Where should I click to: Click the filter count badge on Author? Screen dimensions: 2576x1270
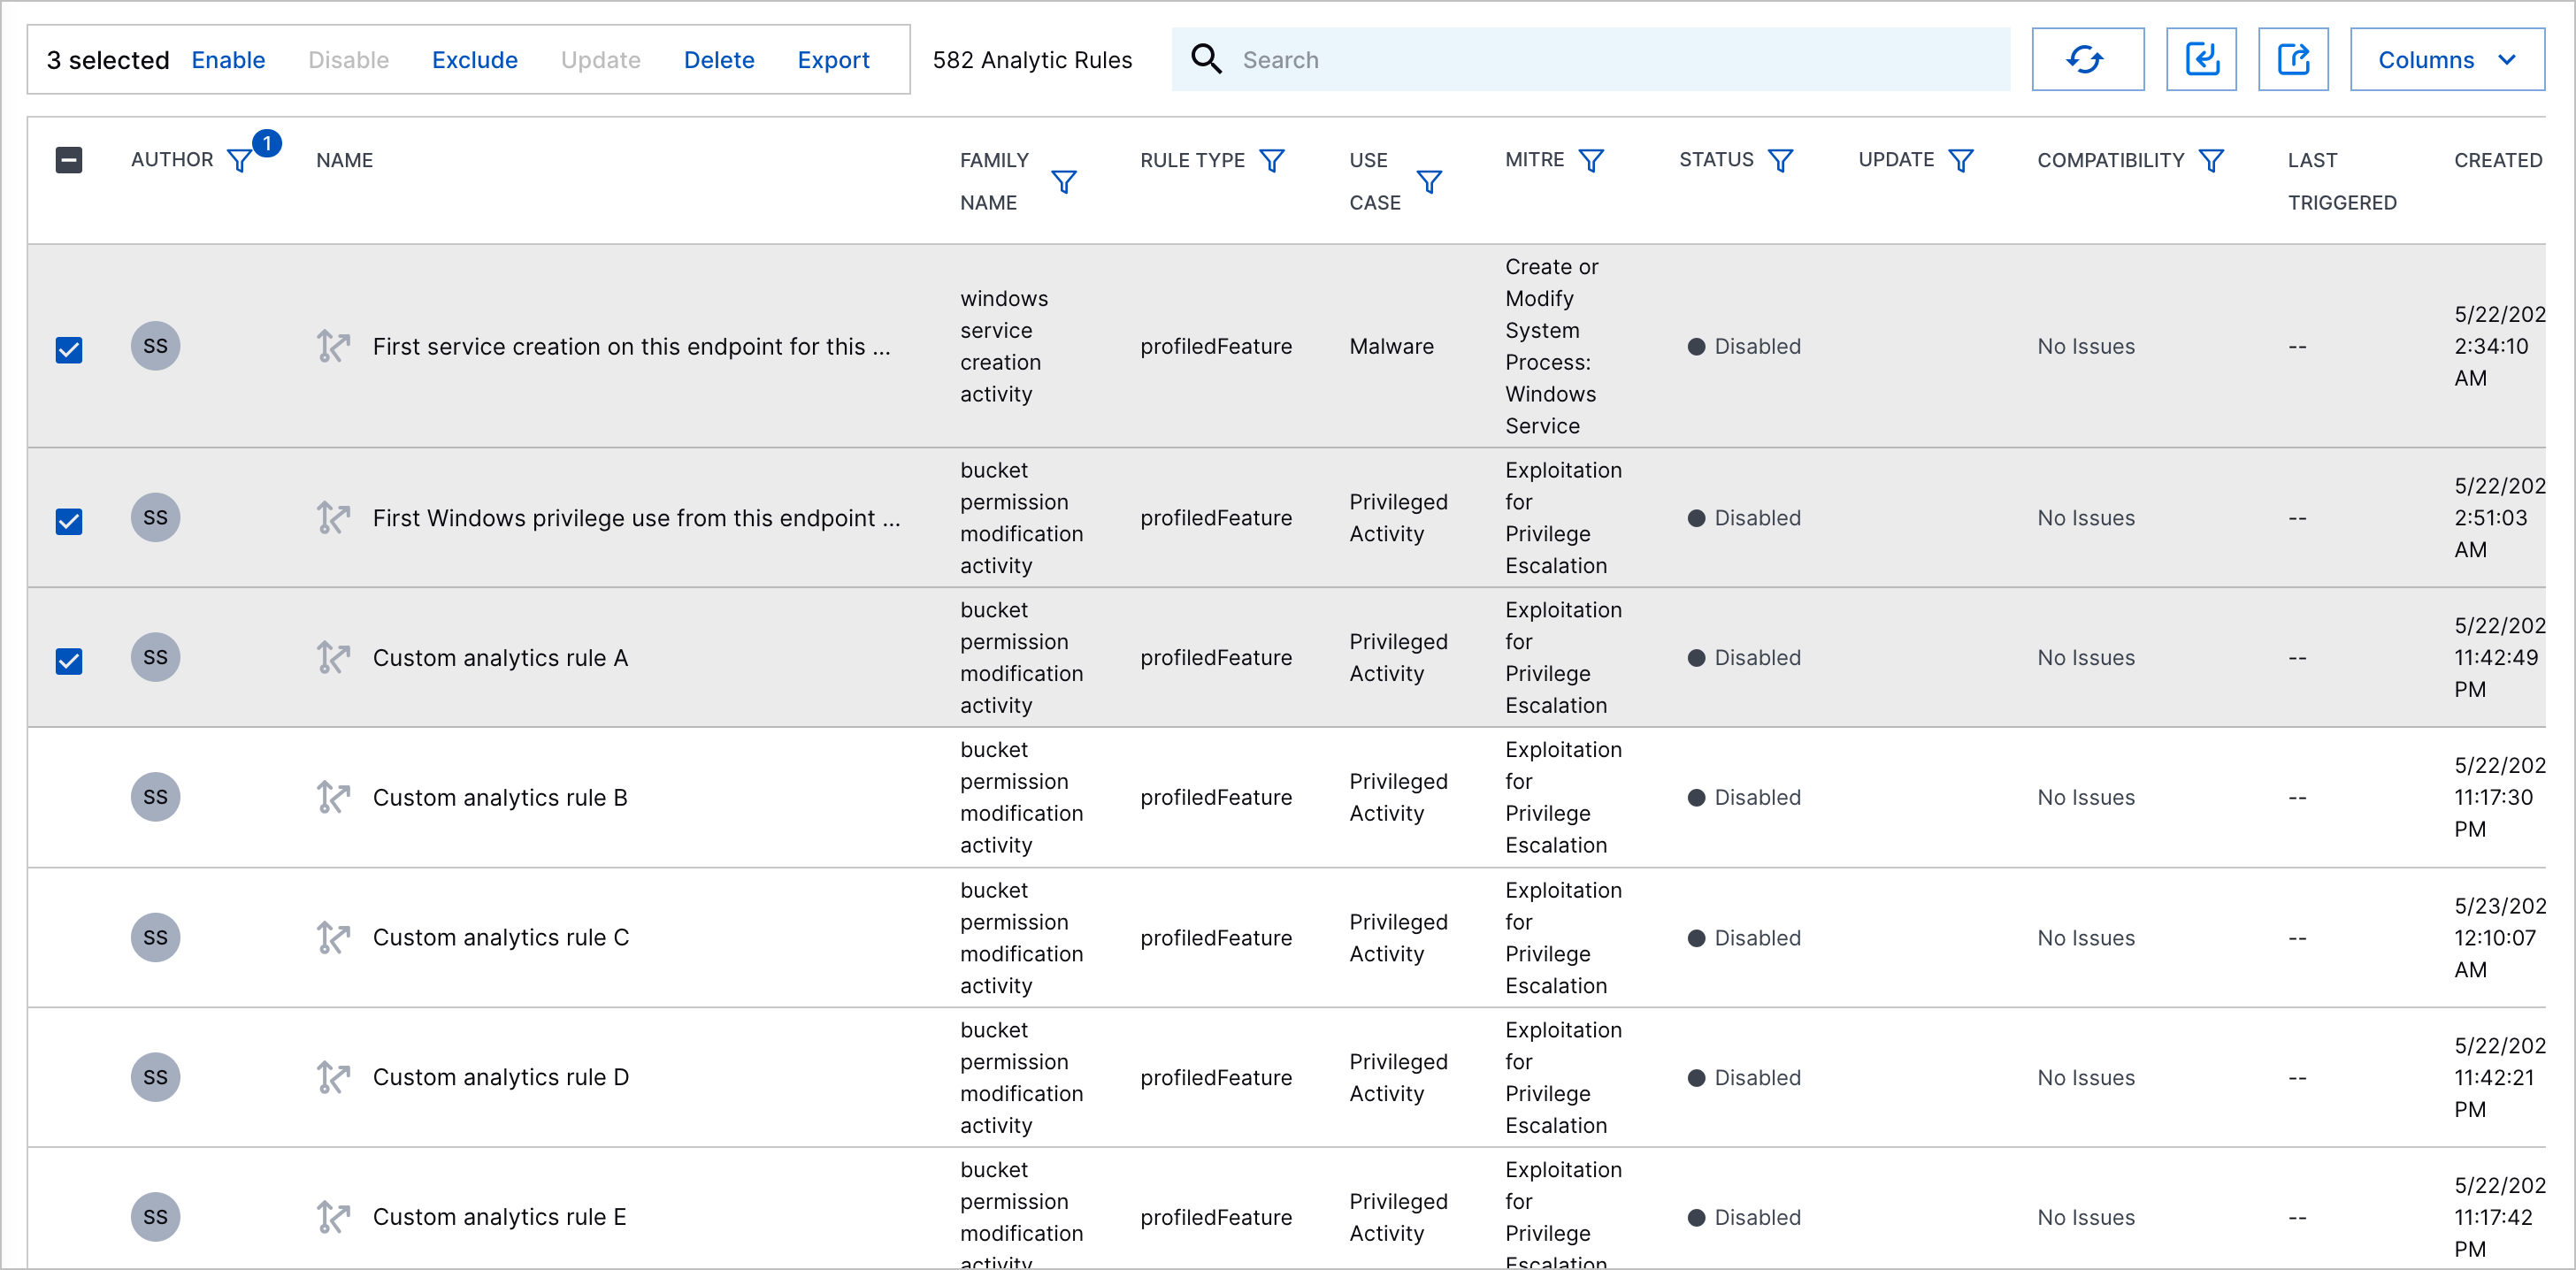(267, 144)
